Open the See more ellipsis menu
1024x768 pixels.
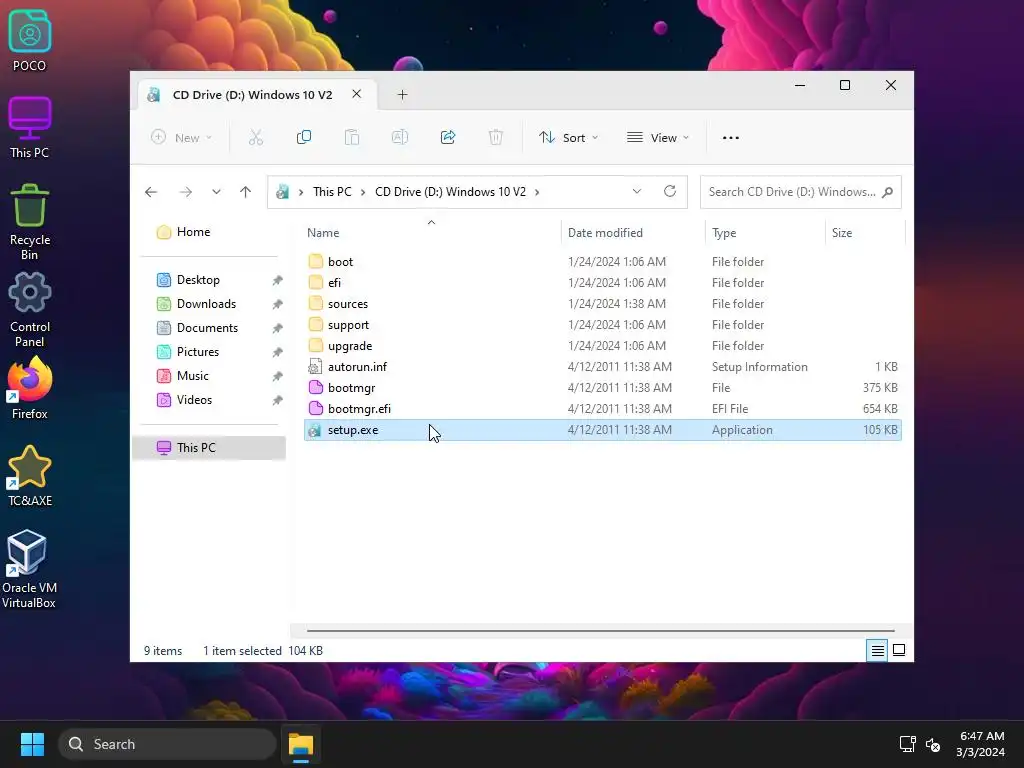click(731, 138)
